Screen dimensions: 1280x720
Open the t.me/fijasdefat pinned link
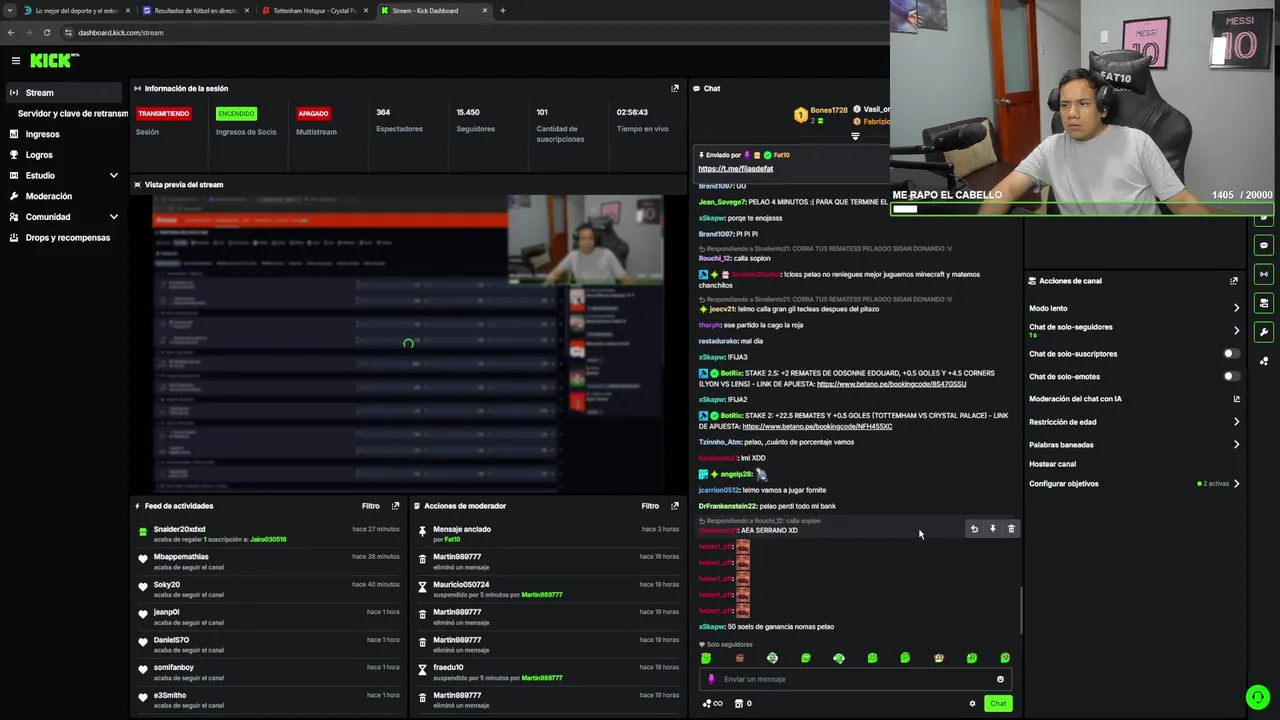coord(735,169)
